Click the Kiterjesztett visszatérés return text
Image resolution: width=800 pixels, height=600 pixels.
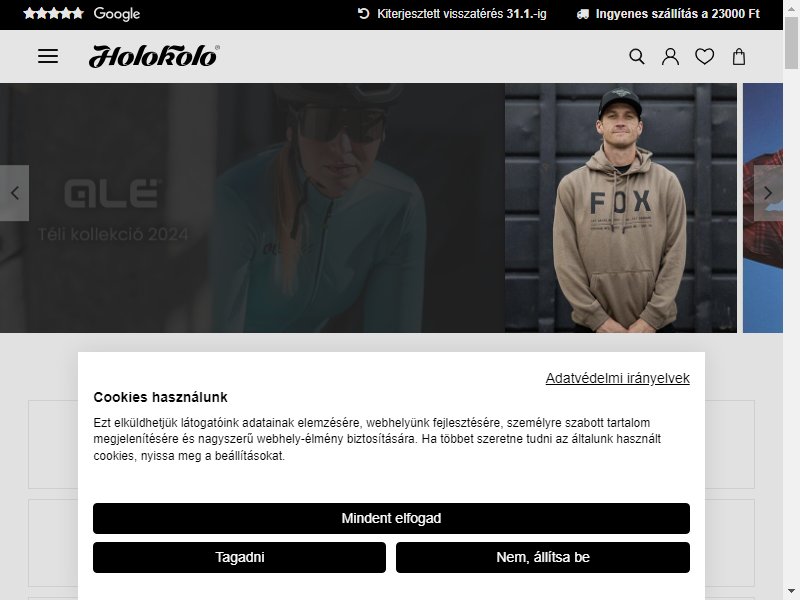[462, 14]
